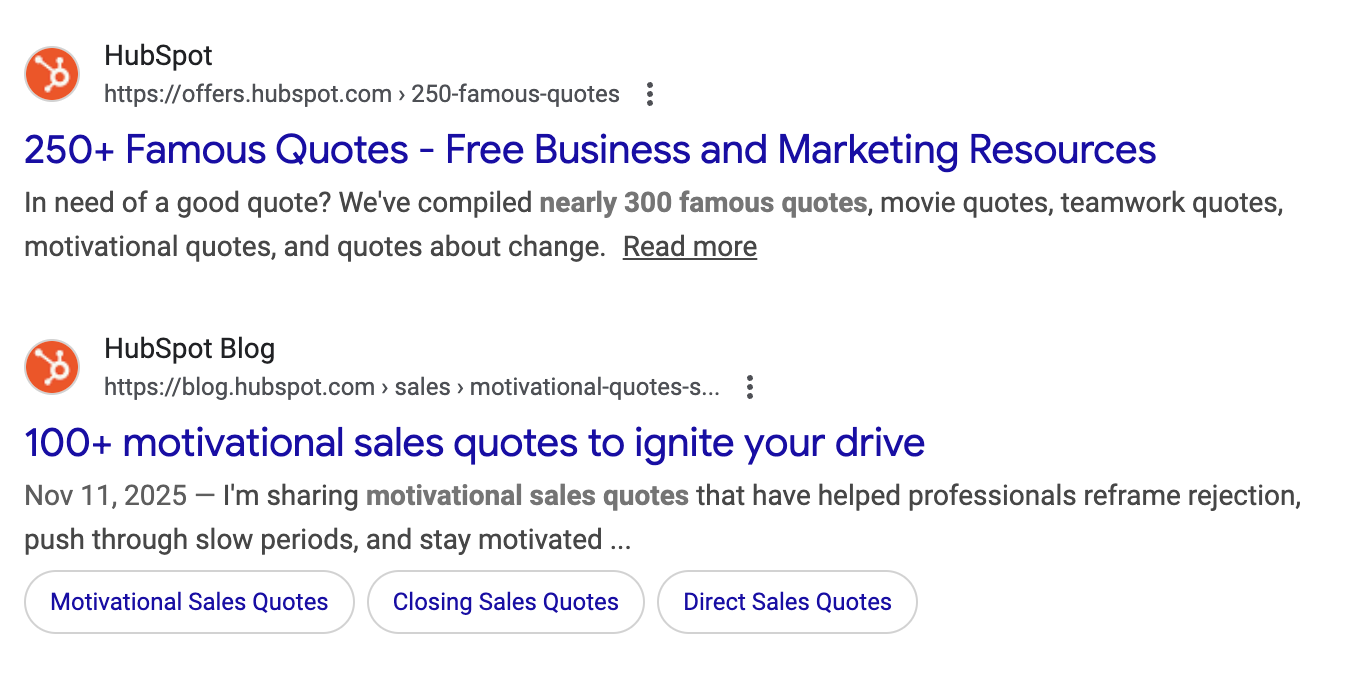Viewport: 1362px width, 684px height.
Task: Click the 'HubSpot Blog' site name
Action: pos(189,348)
